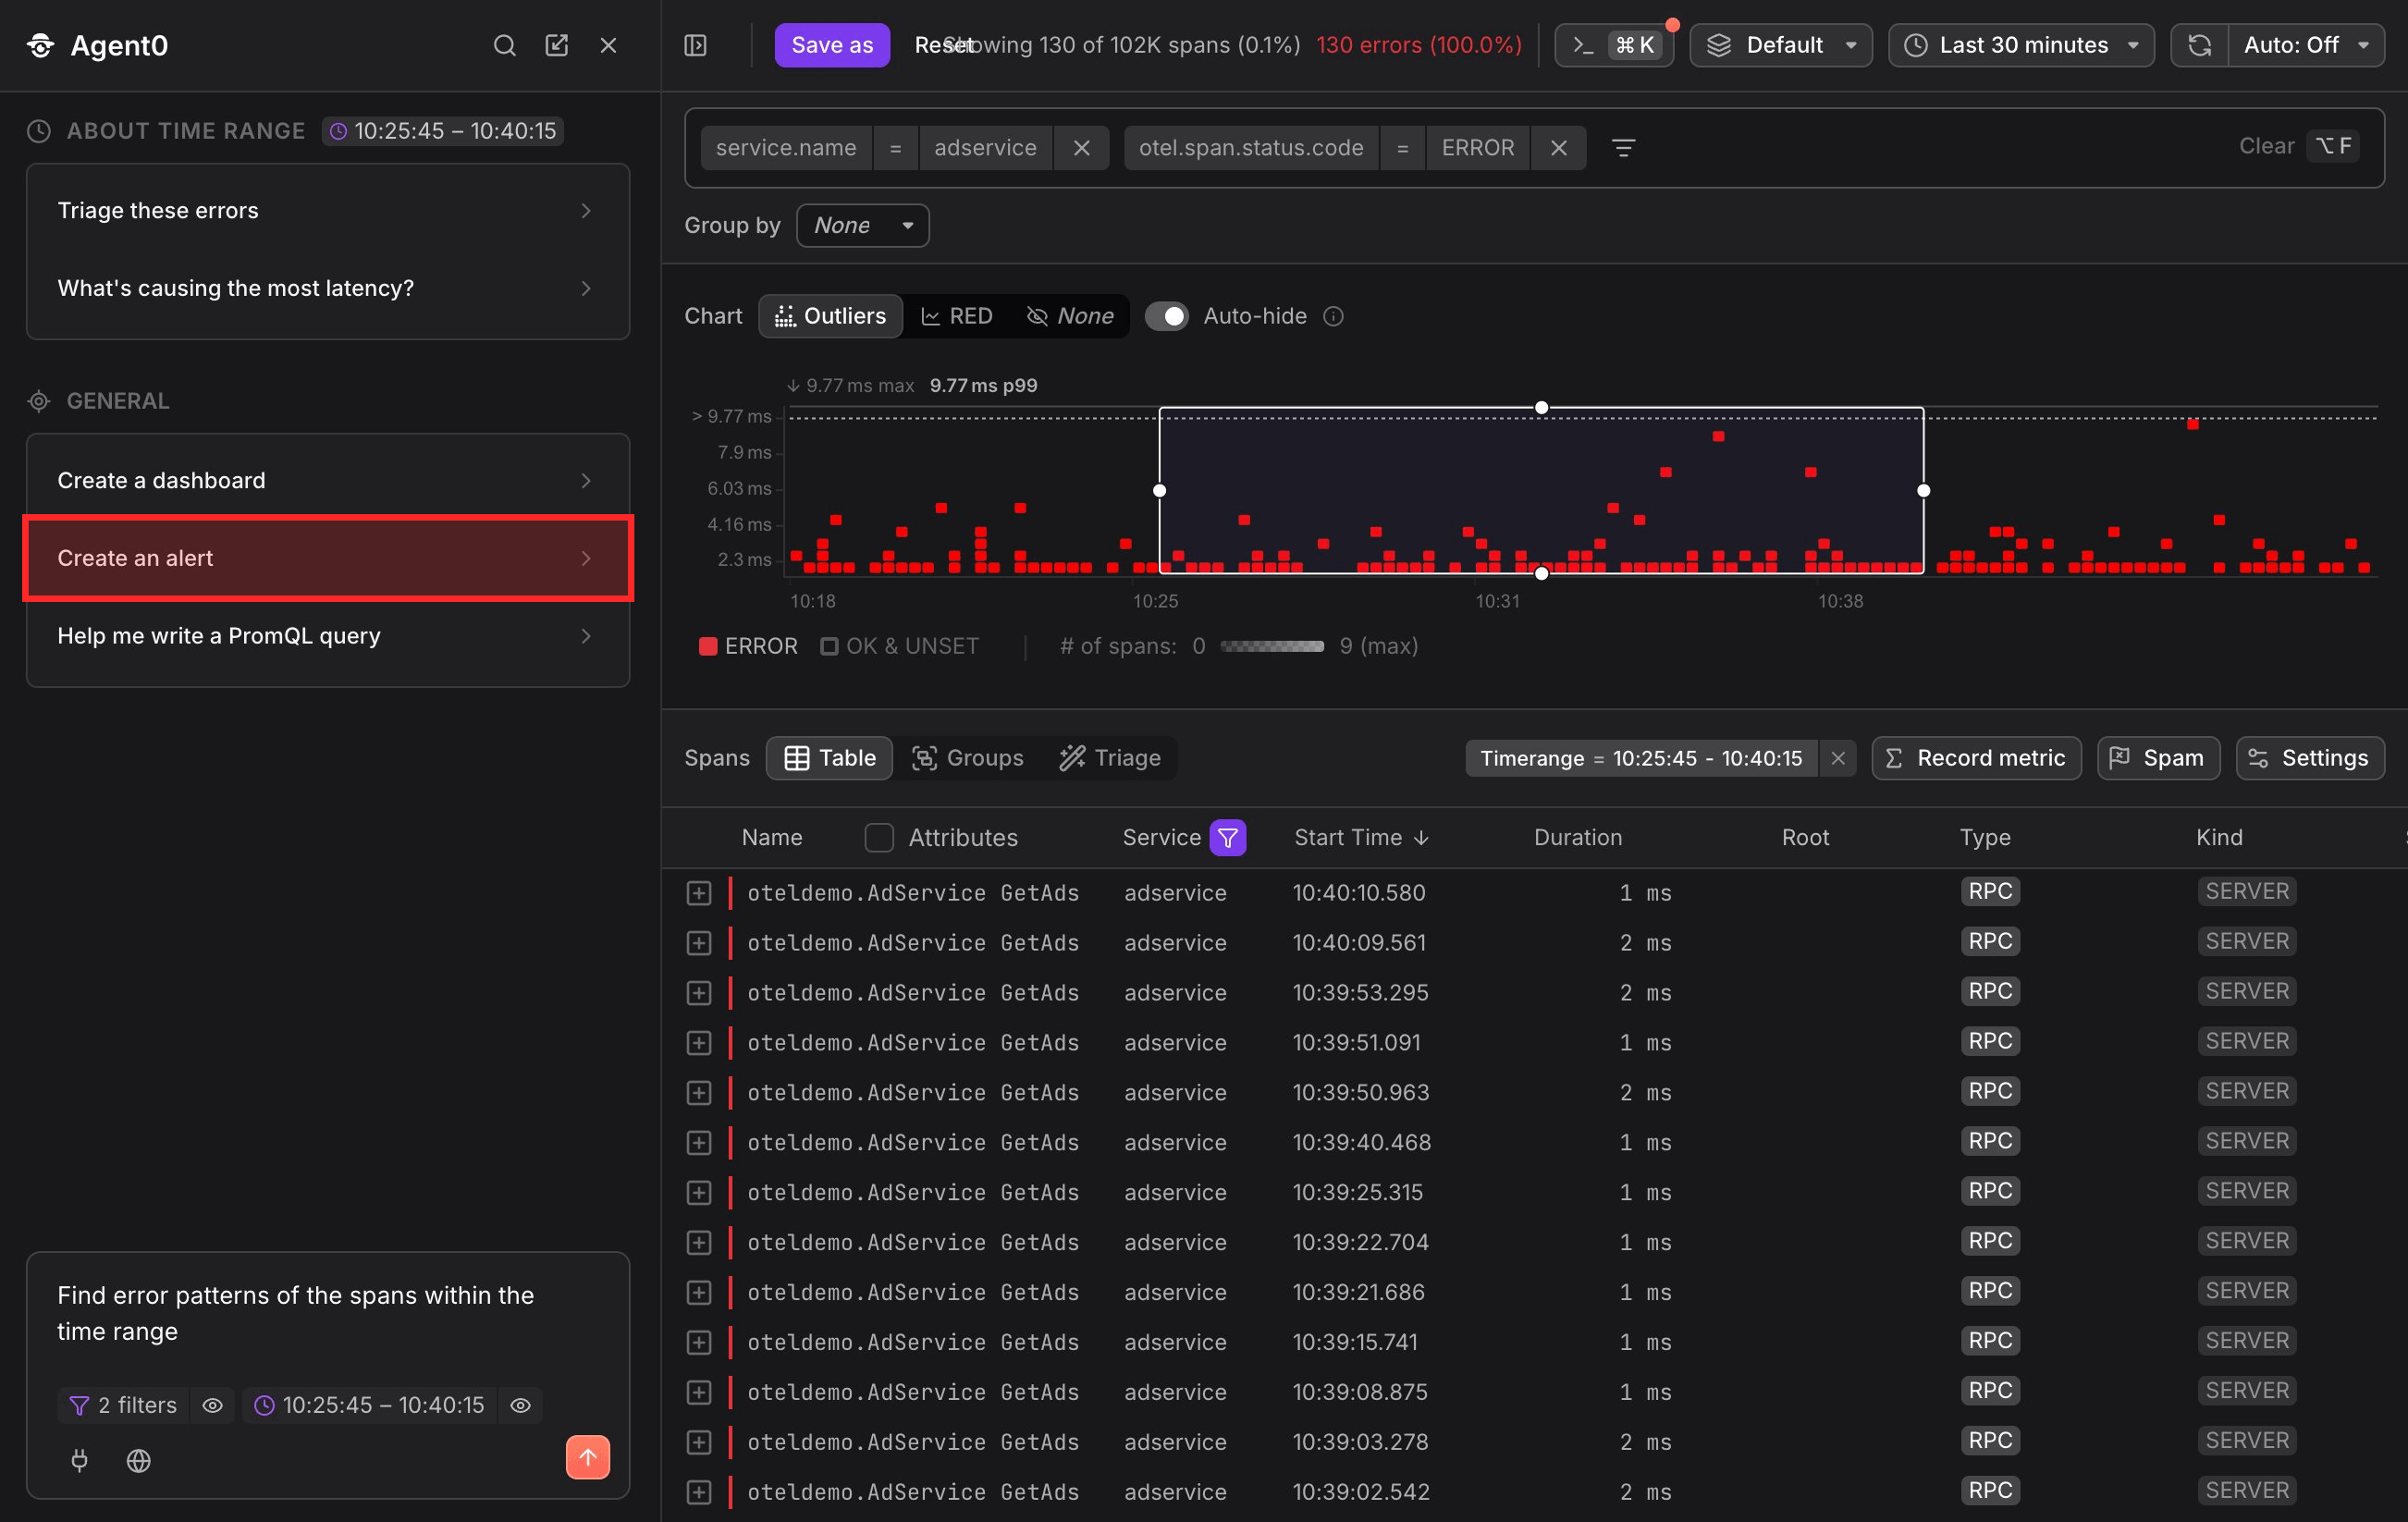The width and height of the screenshot is (2408, 1522).
Task: Click the chart selection right edge handle
Action: [x=1923, y=491]
